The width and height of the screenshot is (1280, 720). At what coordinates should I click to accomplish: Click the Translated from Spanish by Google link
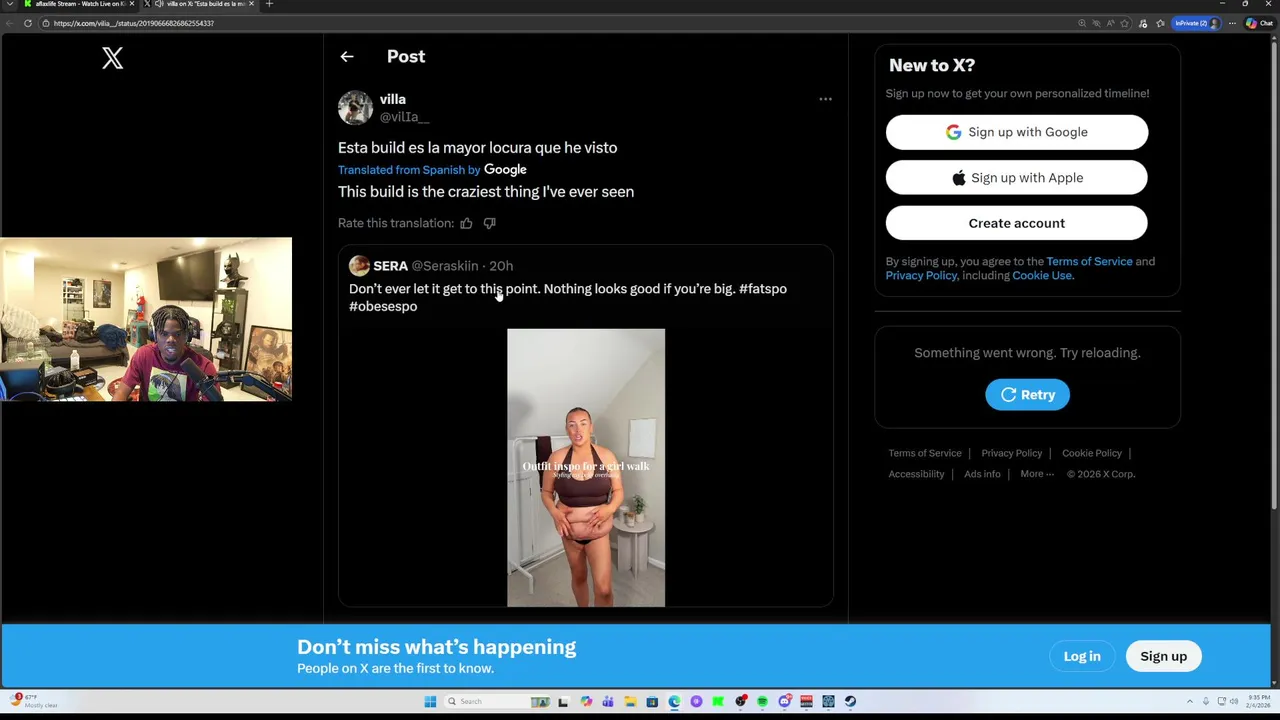pyautogui.click(x=432, y=170)
